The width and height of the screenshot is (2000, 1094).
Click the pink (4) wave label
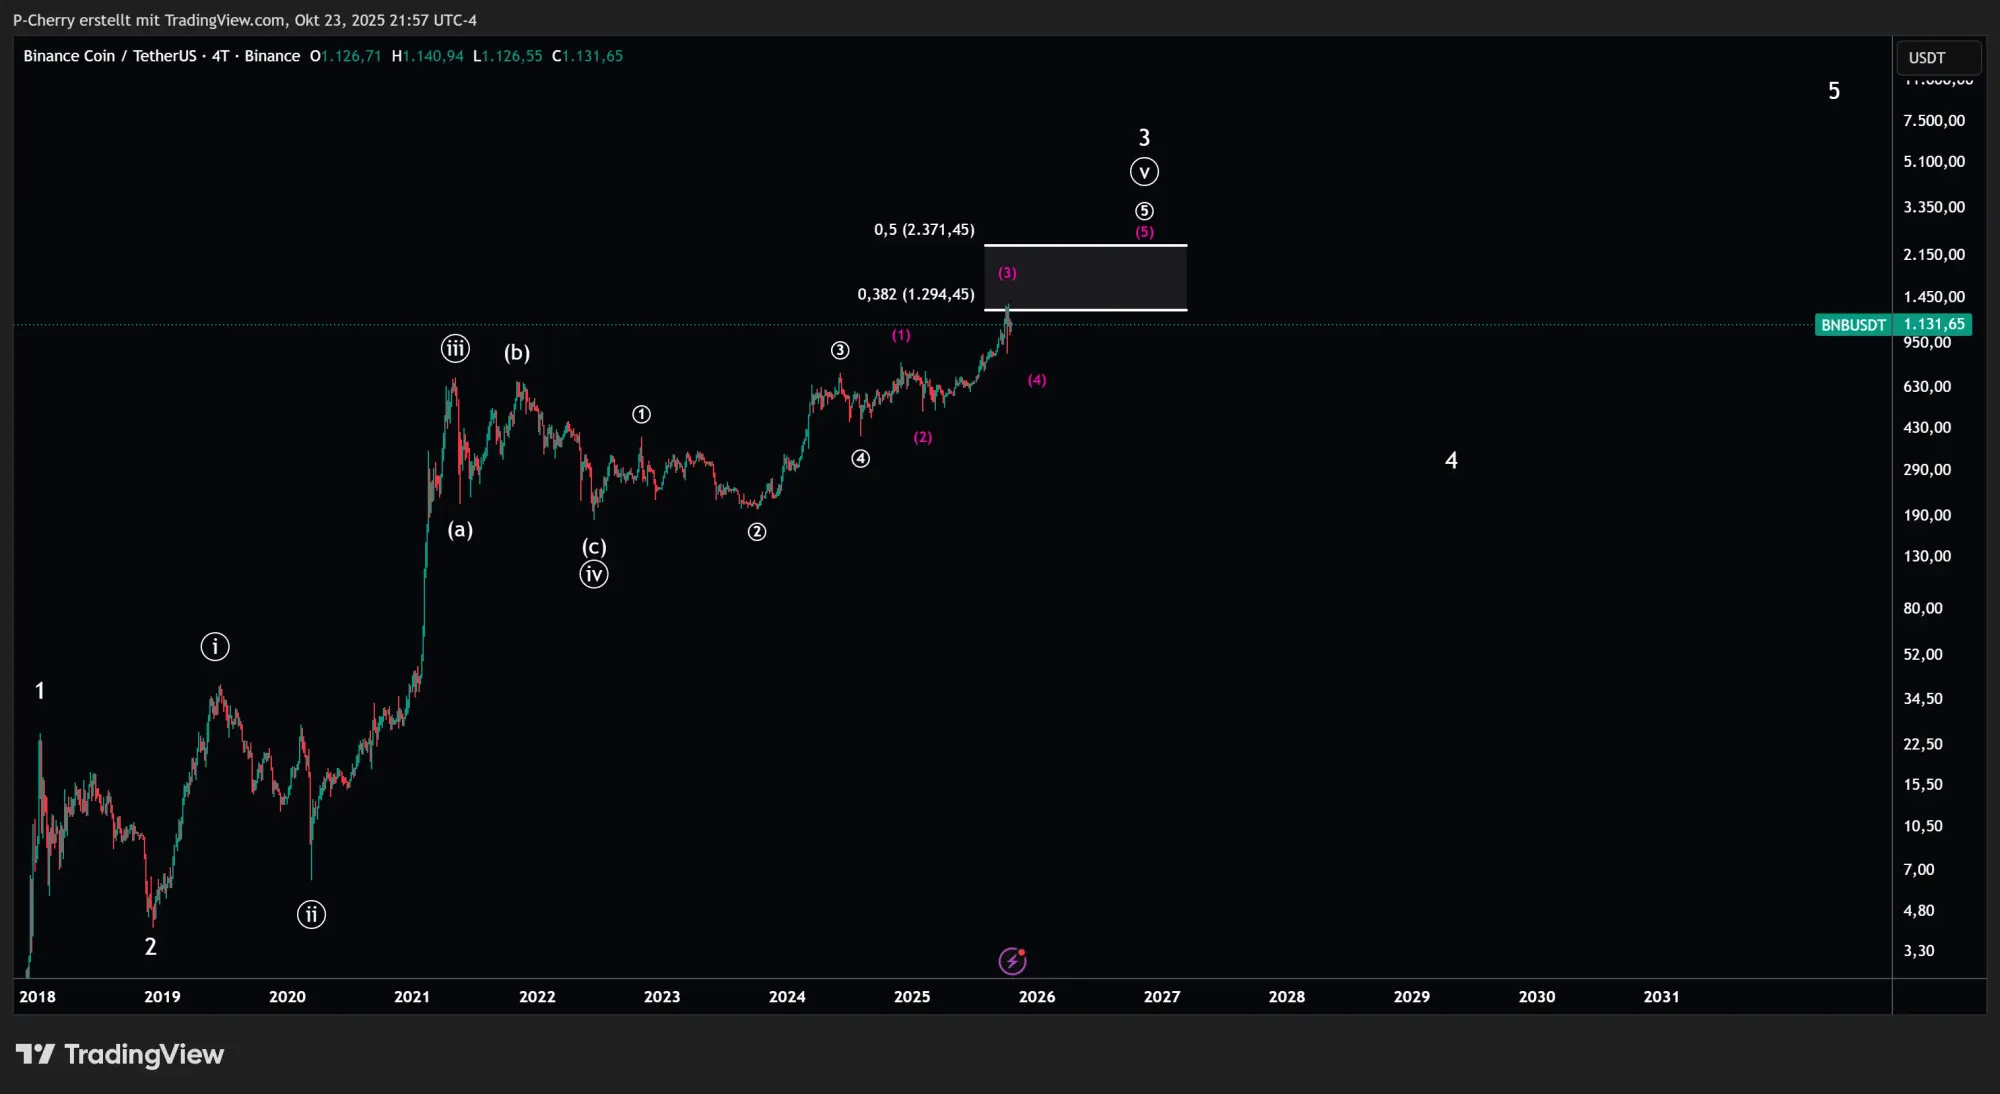click(1037, 380)
